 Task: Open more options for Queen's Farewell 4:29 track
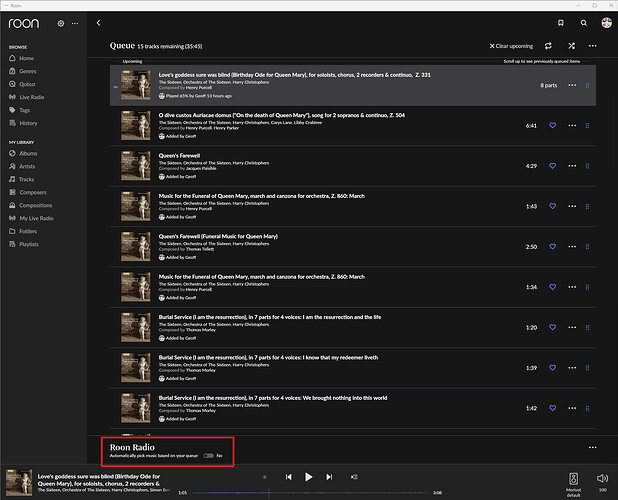pyautogui.click(x=572, y=166)
